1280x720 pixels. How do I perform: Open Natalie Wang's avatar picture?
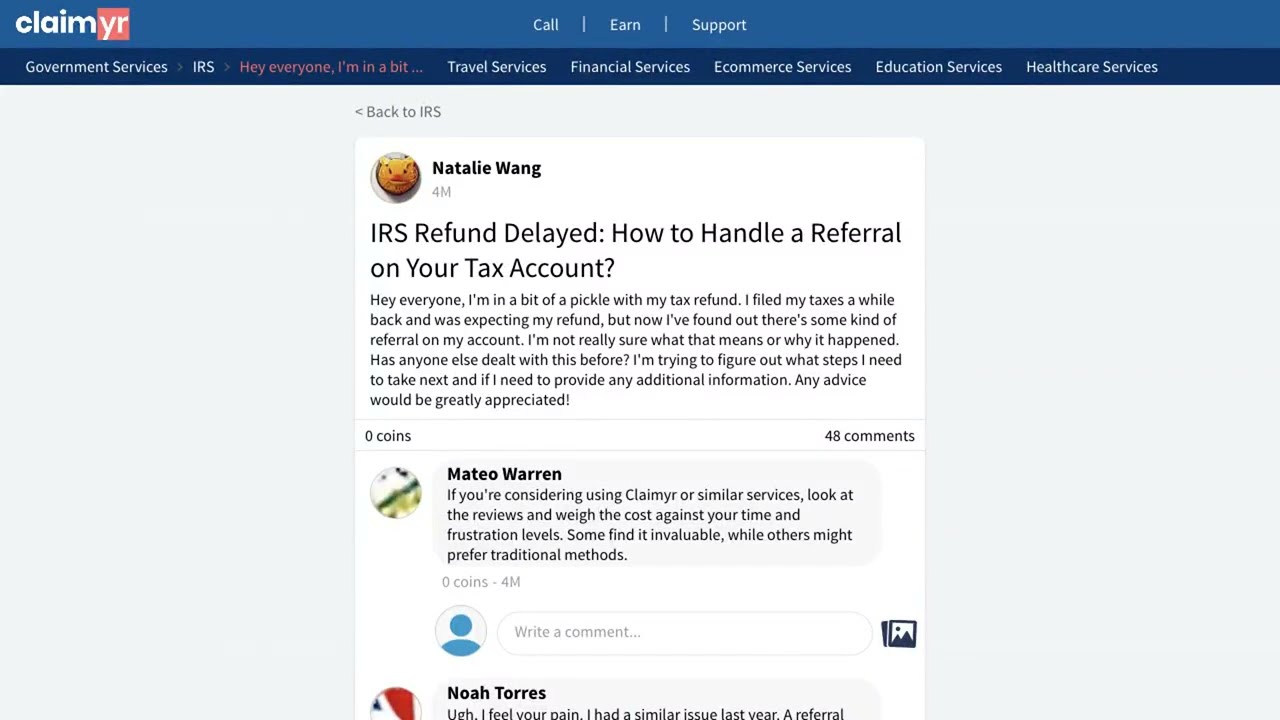396,178
